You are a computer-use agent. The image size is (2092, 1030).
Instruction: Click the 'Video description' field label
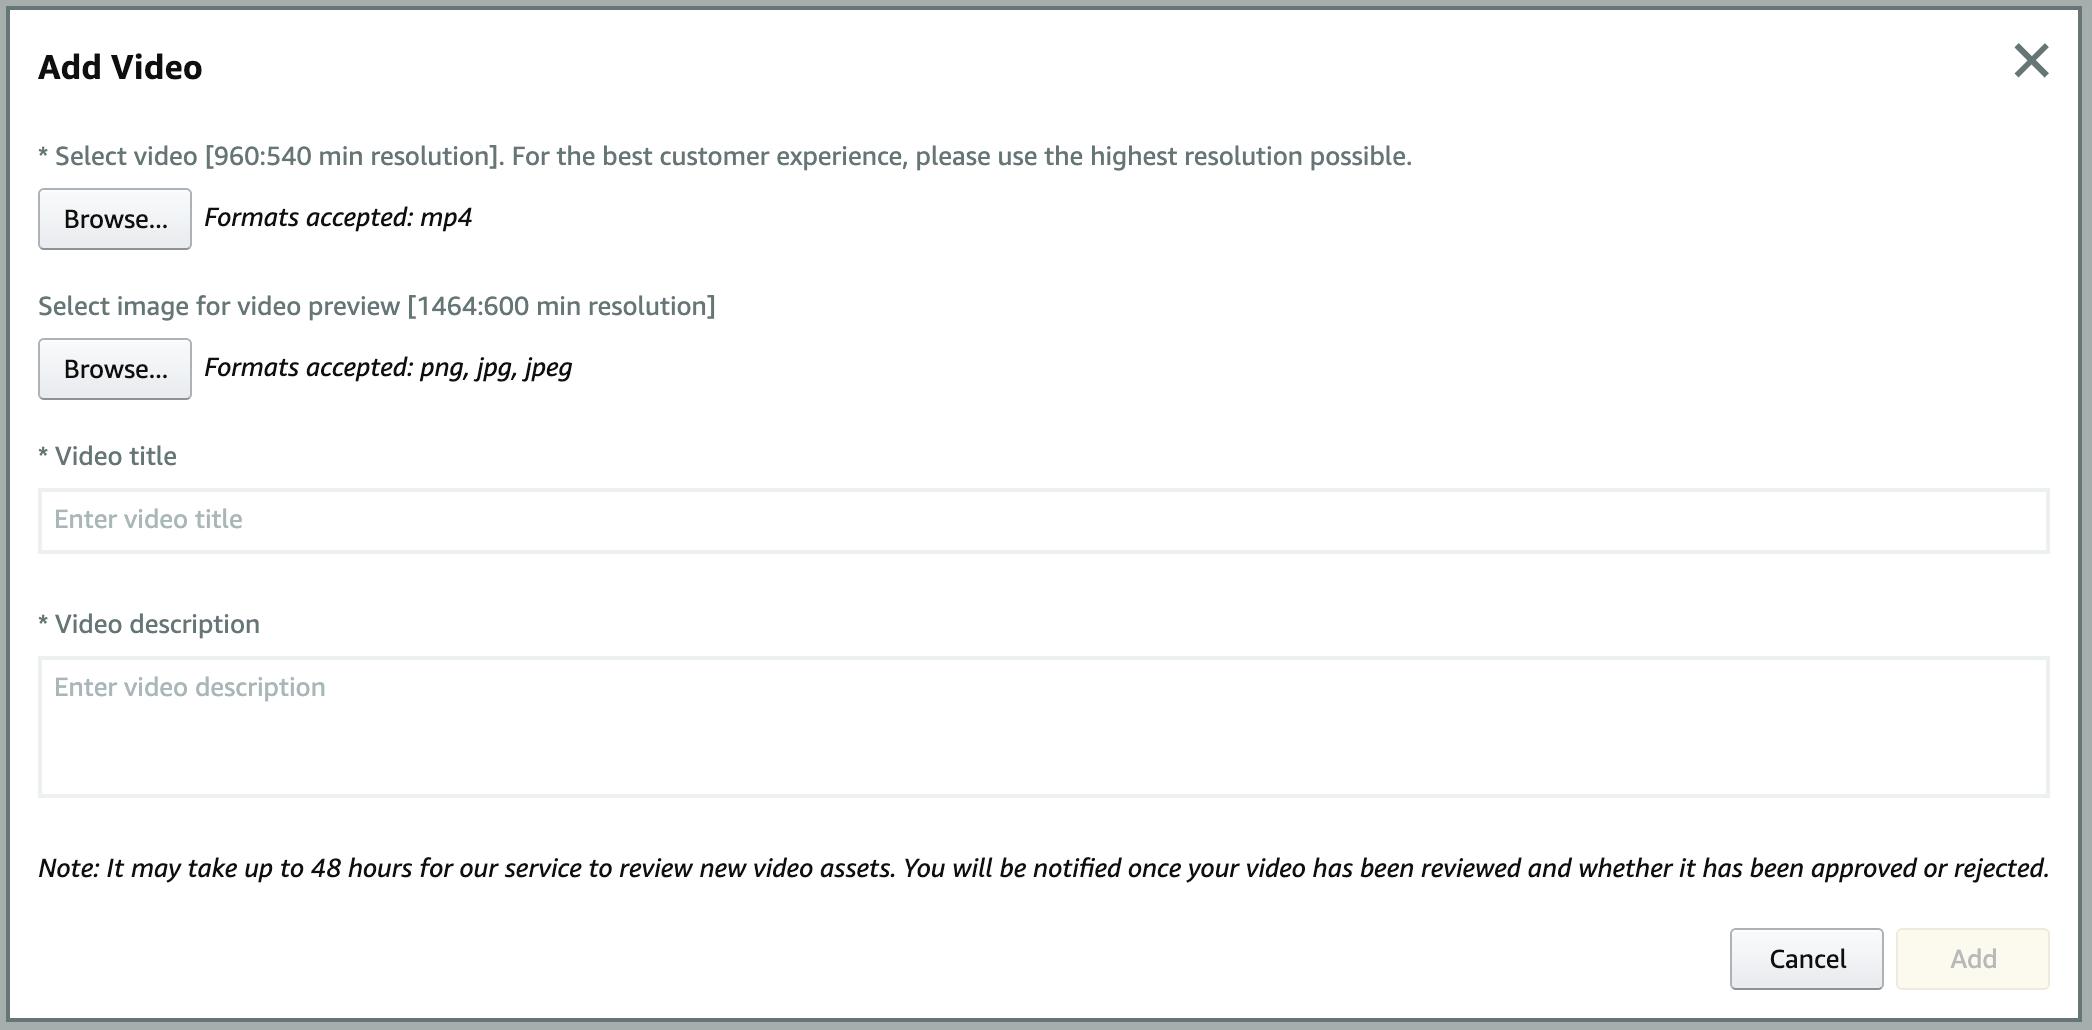click(x=157, y=624)
